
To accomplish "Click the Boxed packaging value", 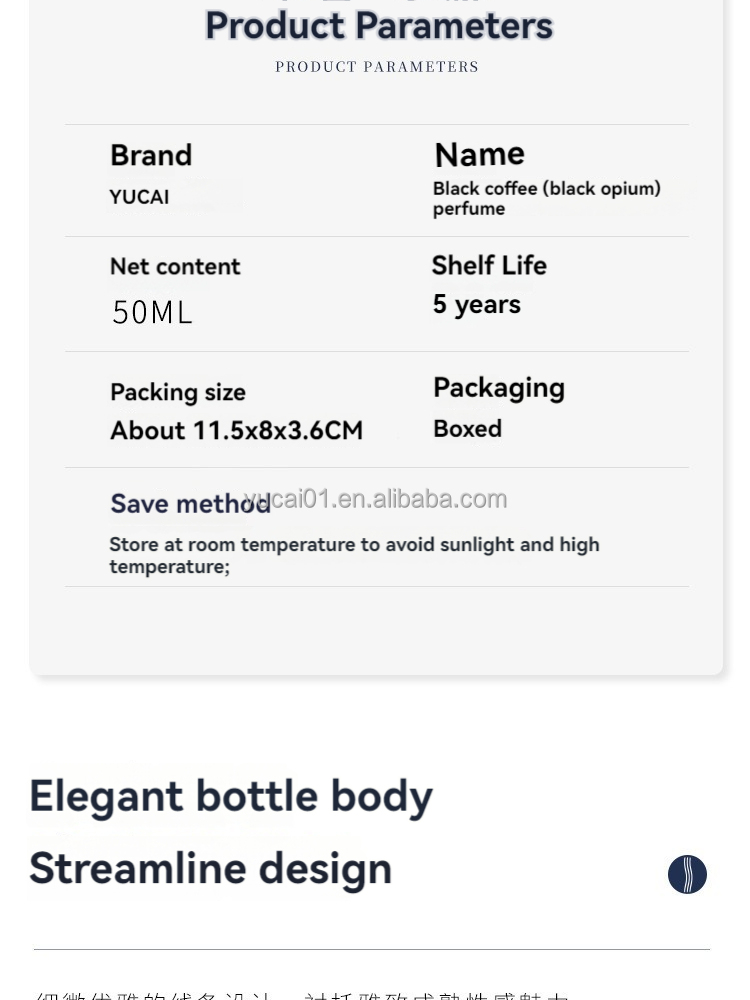I will point(467,429).
